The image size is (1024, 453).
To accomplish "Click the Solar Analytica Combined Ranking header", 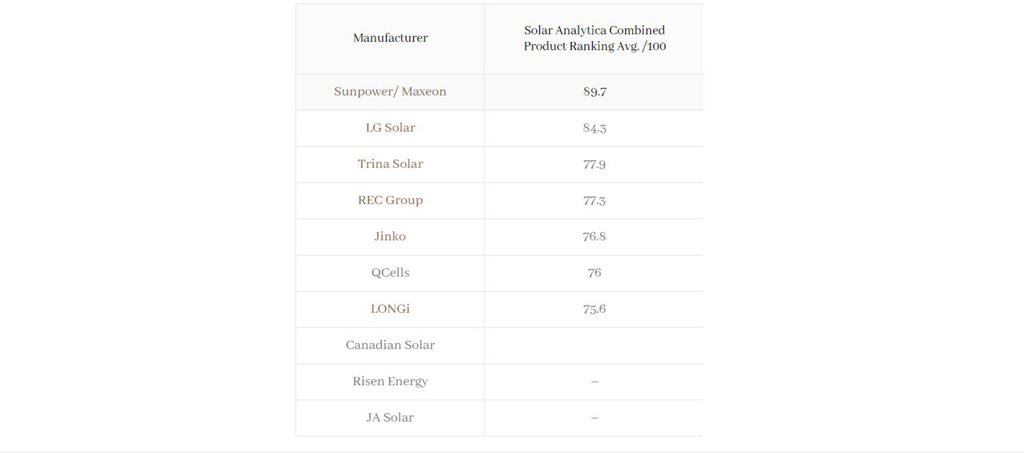I will click(594, 39).
